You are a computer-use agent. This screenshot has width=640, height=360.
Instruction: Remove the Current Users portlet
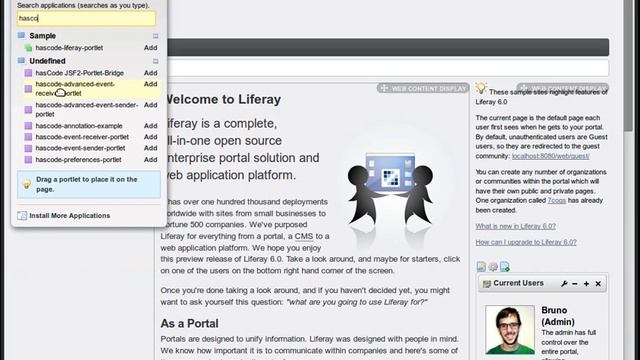pos(598,284)
